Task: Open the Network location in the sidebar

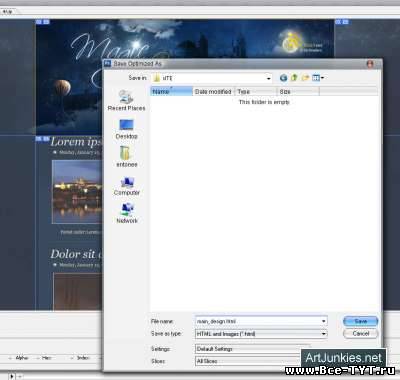Action: (x=127, y=213)
